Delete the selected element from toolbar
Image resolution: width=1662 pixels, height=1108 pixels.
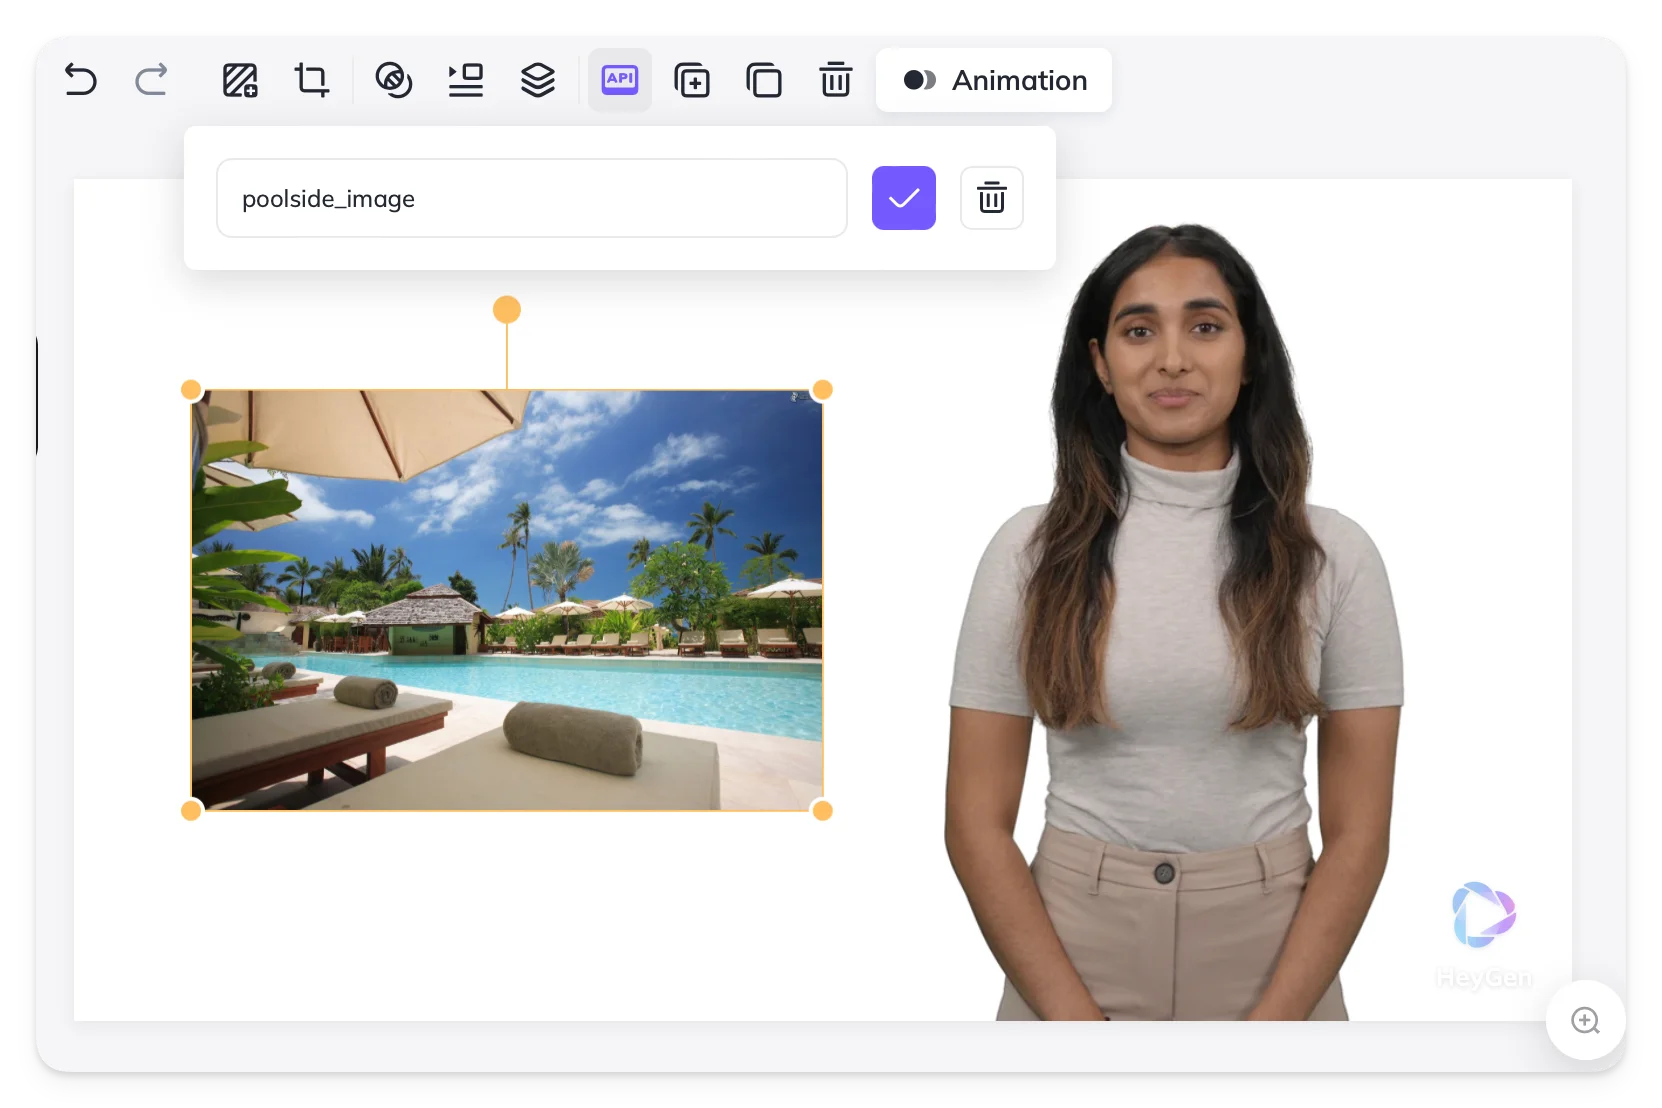coord(836,80)
